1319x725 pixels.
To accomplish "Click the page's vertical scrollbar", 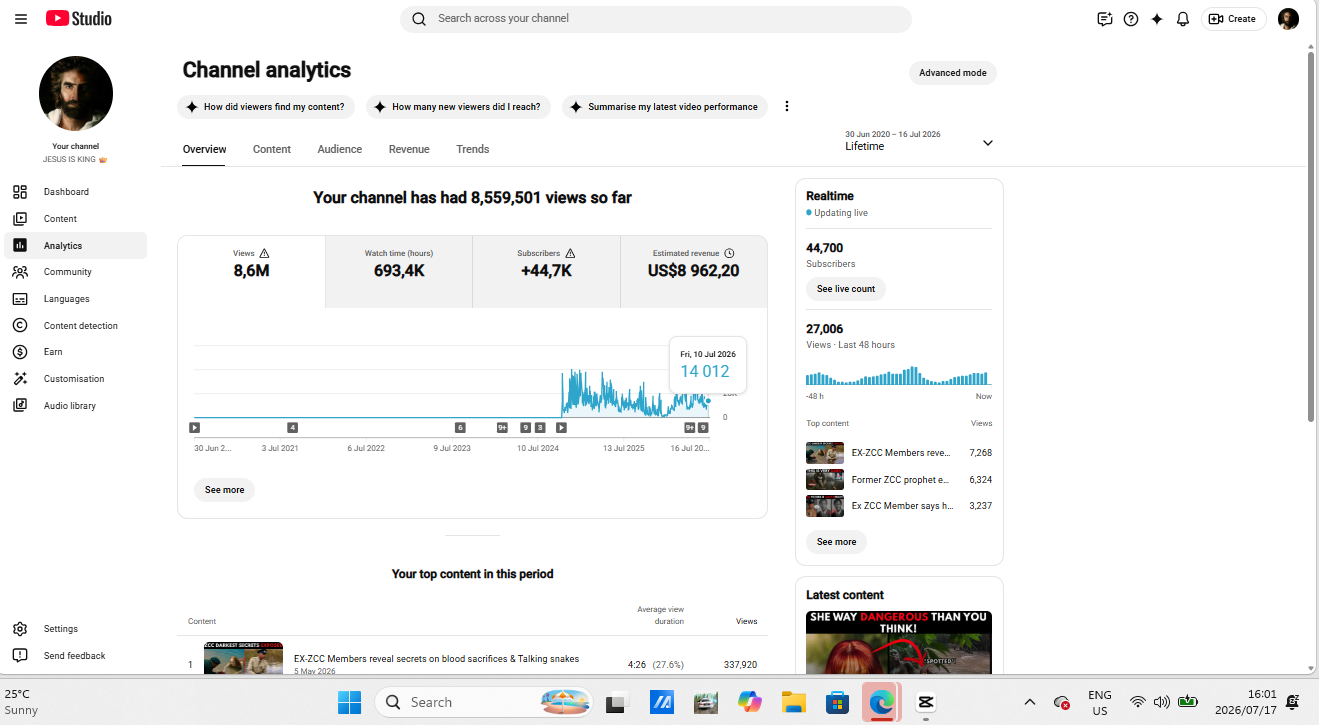I will pyautogui.click(x=1311, y=235).
